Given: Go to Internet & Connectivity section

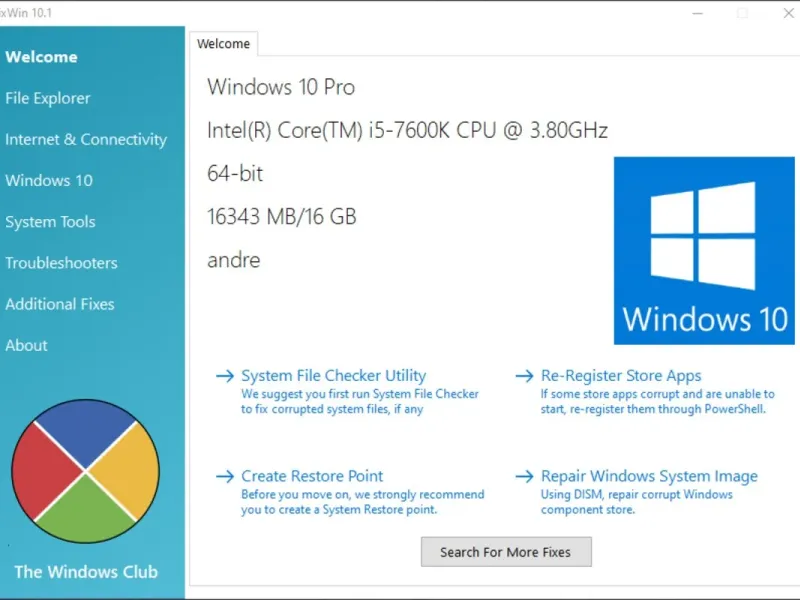Looking at the screenshot, I should 86,139.
